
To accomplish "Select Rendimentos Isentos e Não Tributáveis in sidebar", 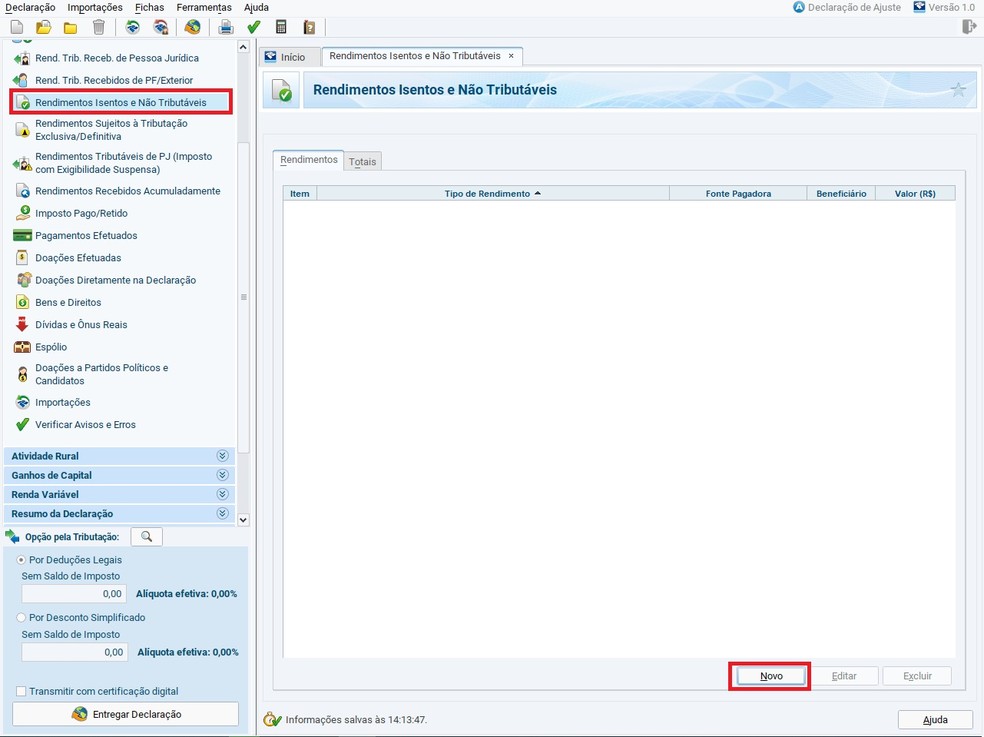I will [x=121, y=102].
